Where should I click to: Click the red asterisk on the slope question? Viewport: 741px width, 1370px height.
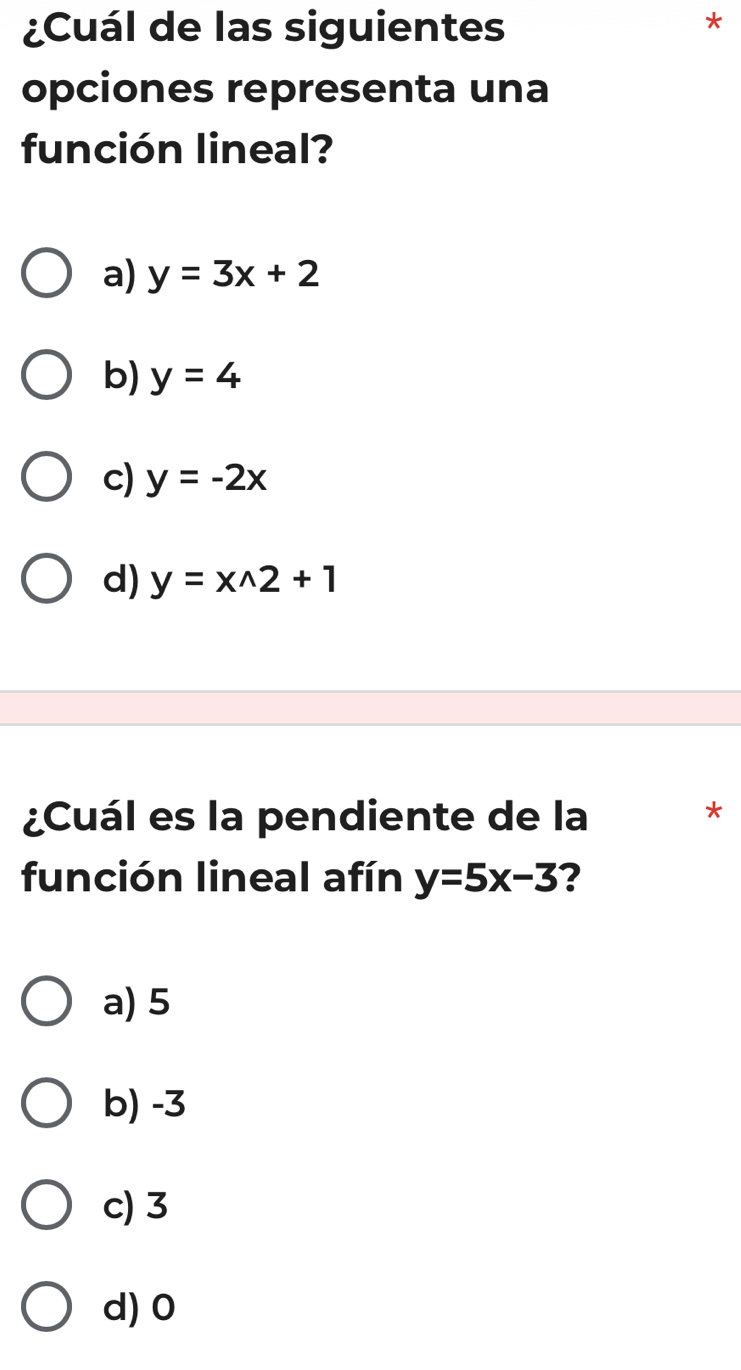pyautogui.click(x=711, y=812)
